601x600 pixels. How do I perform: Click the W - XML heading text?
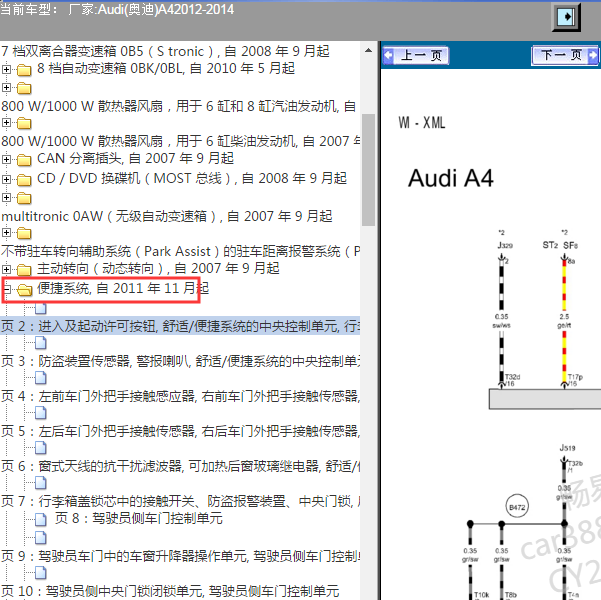pos(422,123)
